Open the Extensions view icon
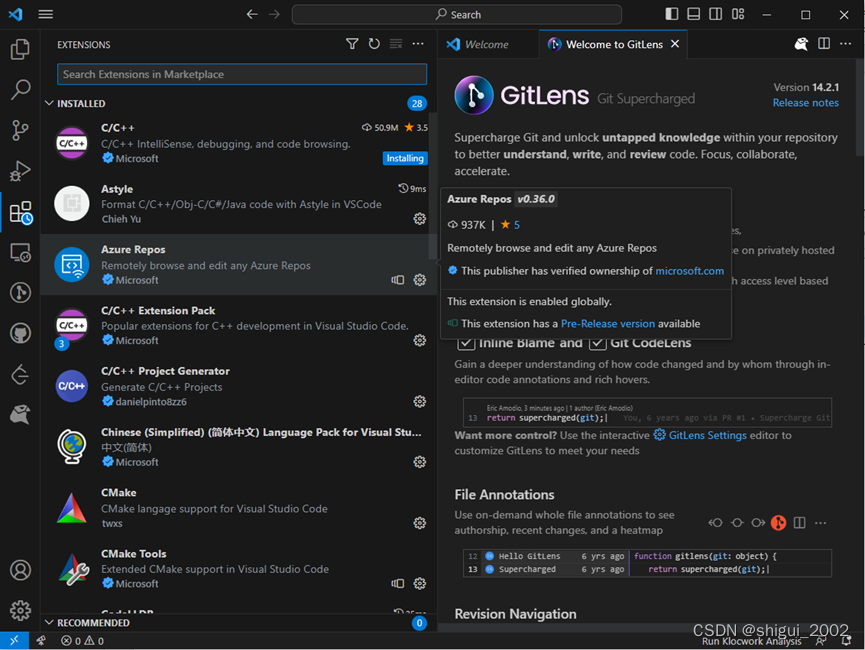This screenshot has height=650, width=865. tap(20, 212)
